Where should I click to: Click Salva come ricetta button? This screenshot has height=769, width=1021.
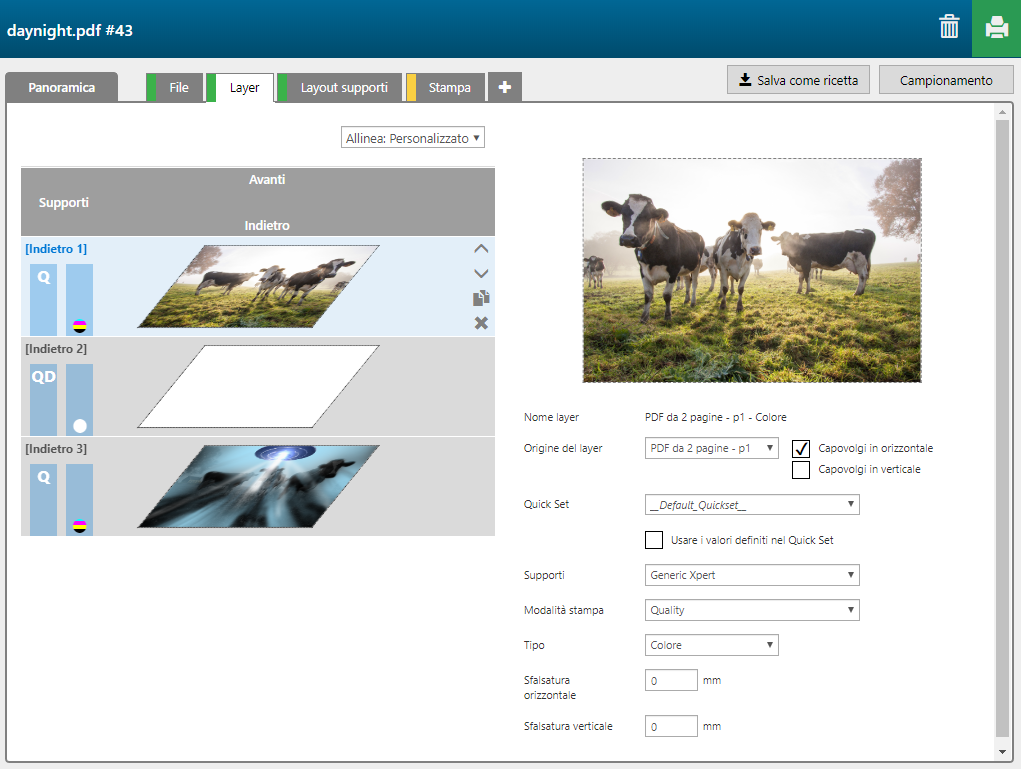[798, 80]
